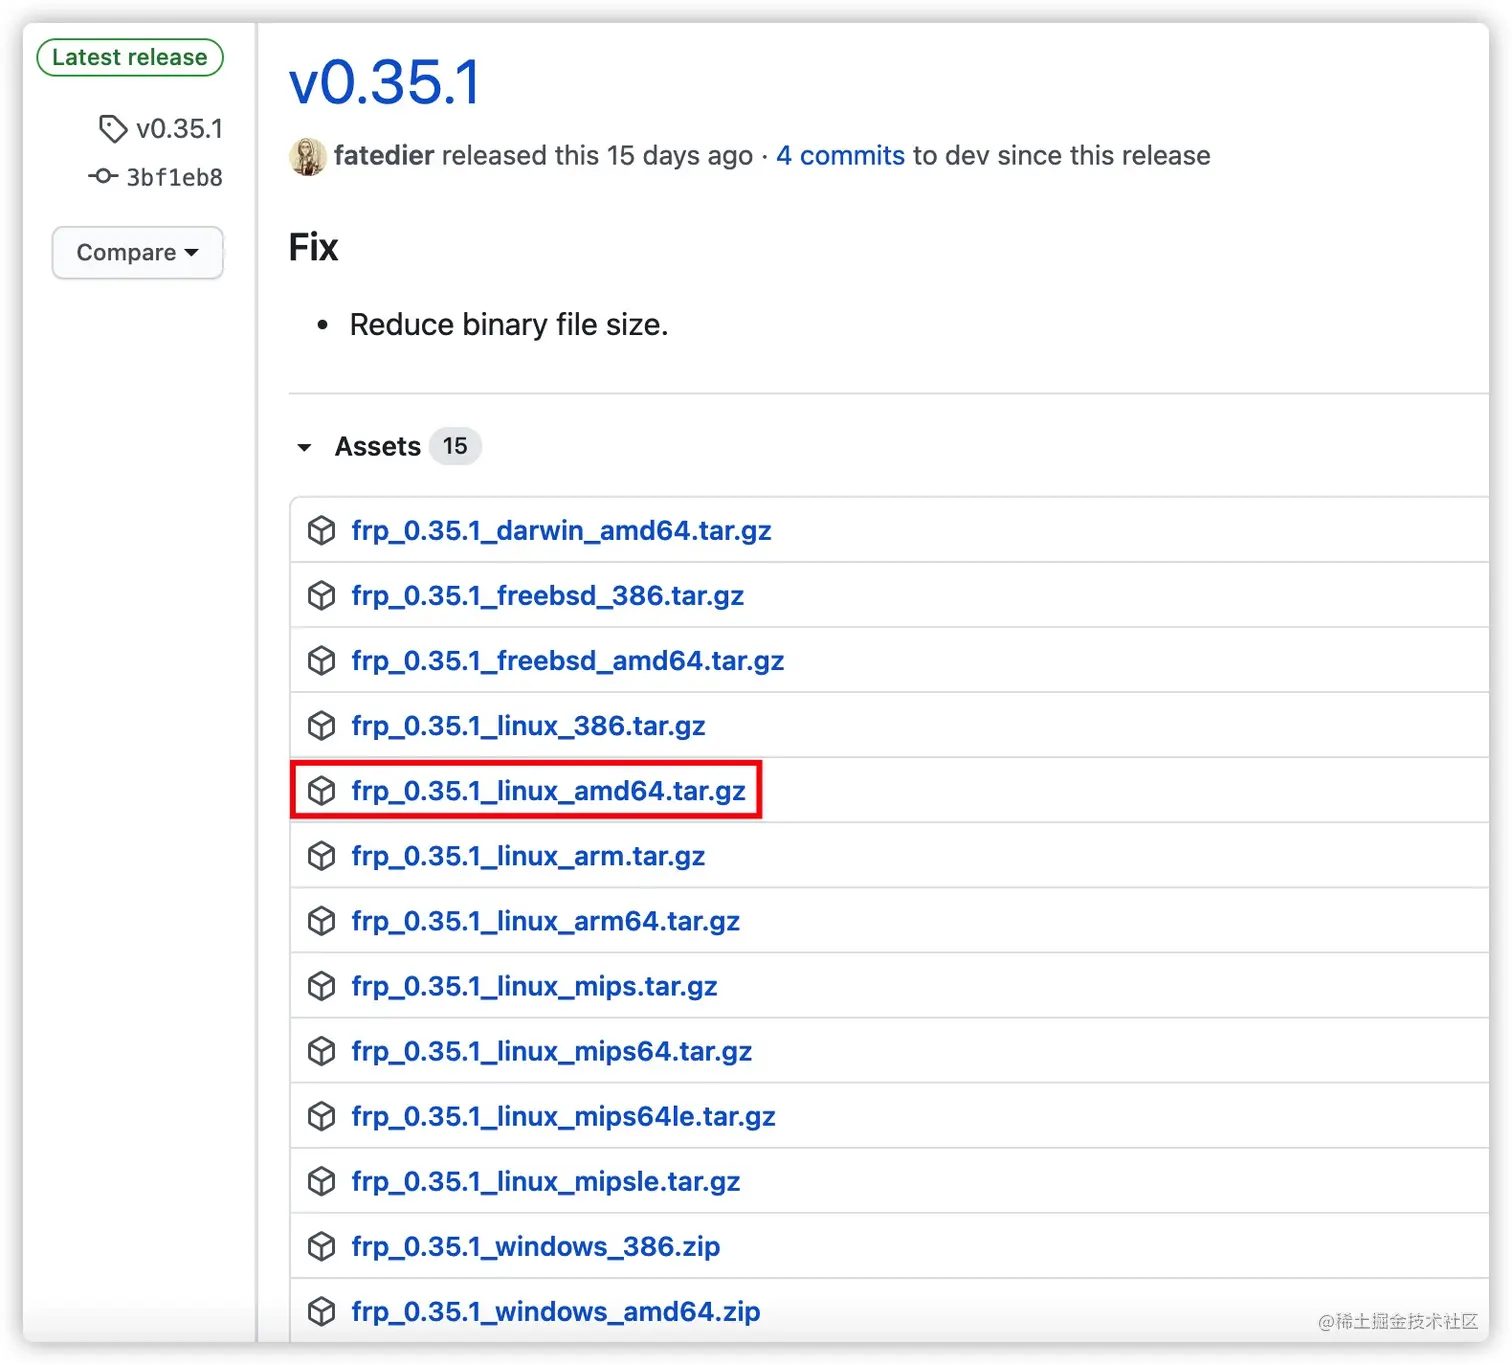Open the Compare dropdown
Image resolution: width=1512 pixels, height=1365 pixels.
tap(138, 252)
